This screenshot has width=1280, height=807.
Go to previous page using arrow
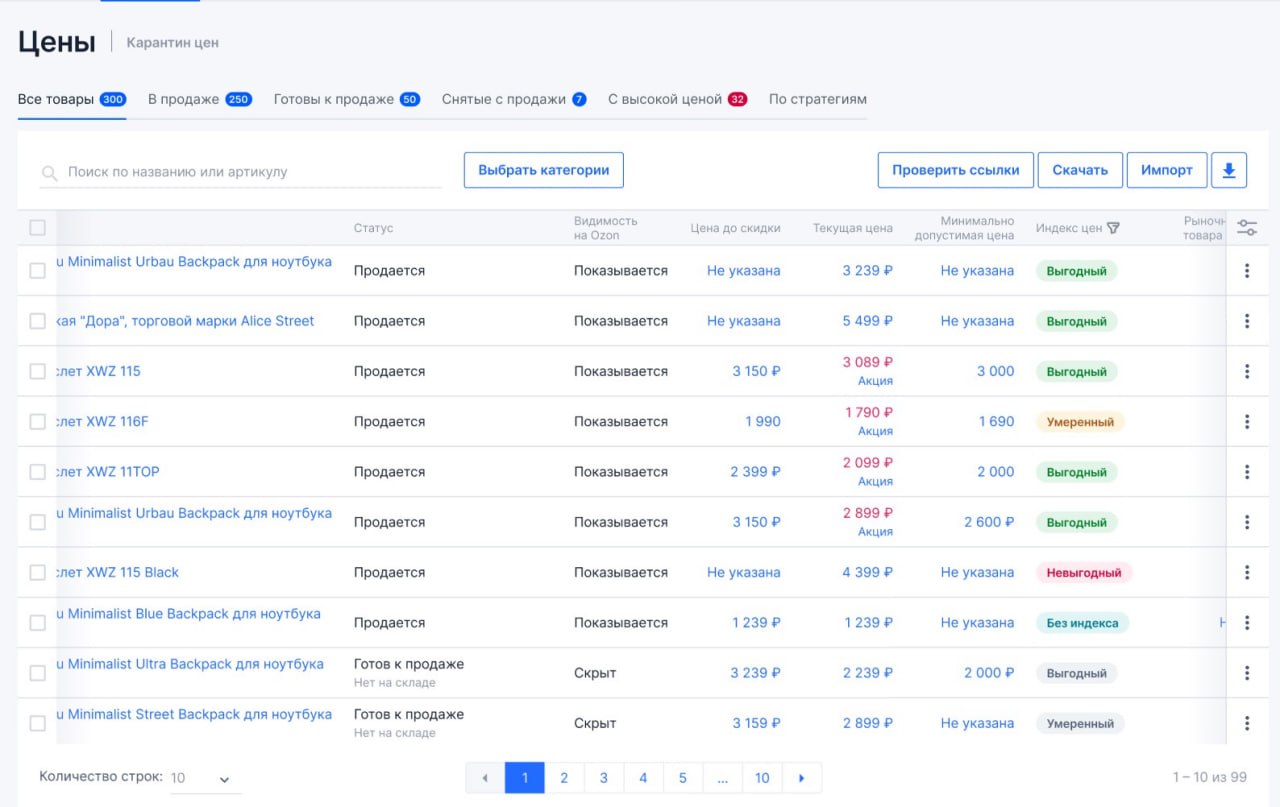[486, 778]
